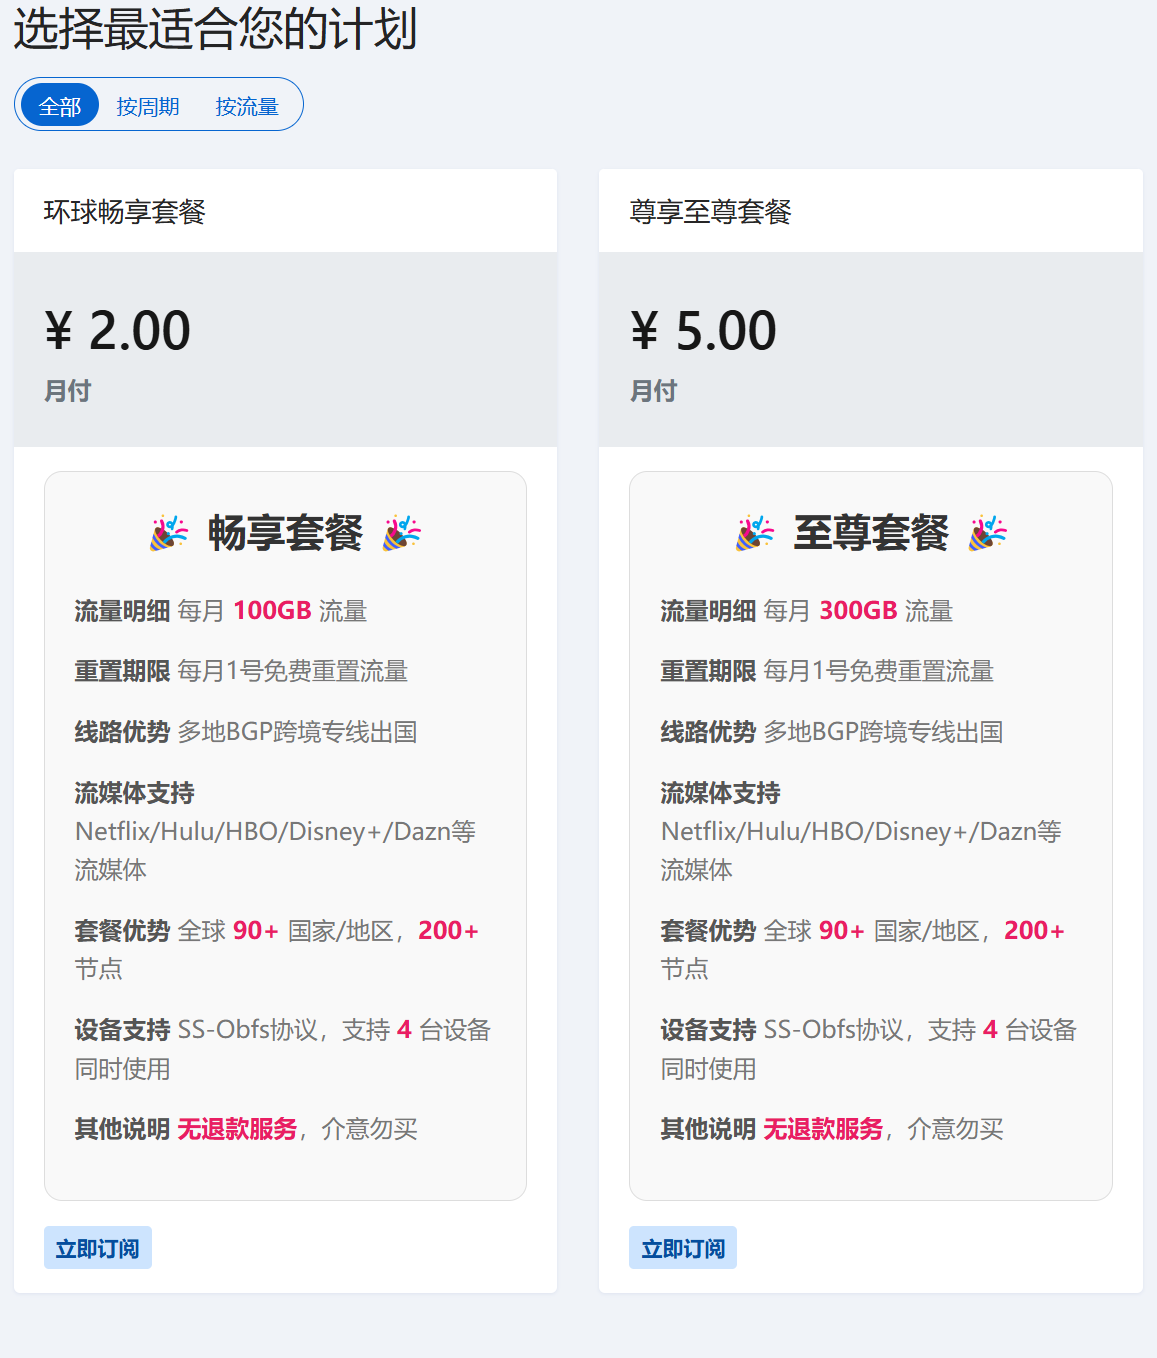Click party popper icon left of 畅享套餐
This screenshot has width=1157, height=1358.
click(169, 533)
